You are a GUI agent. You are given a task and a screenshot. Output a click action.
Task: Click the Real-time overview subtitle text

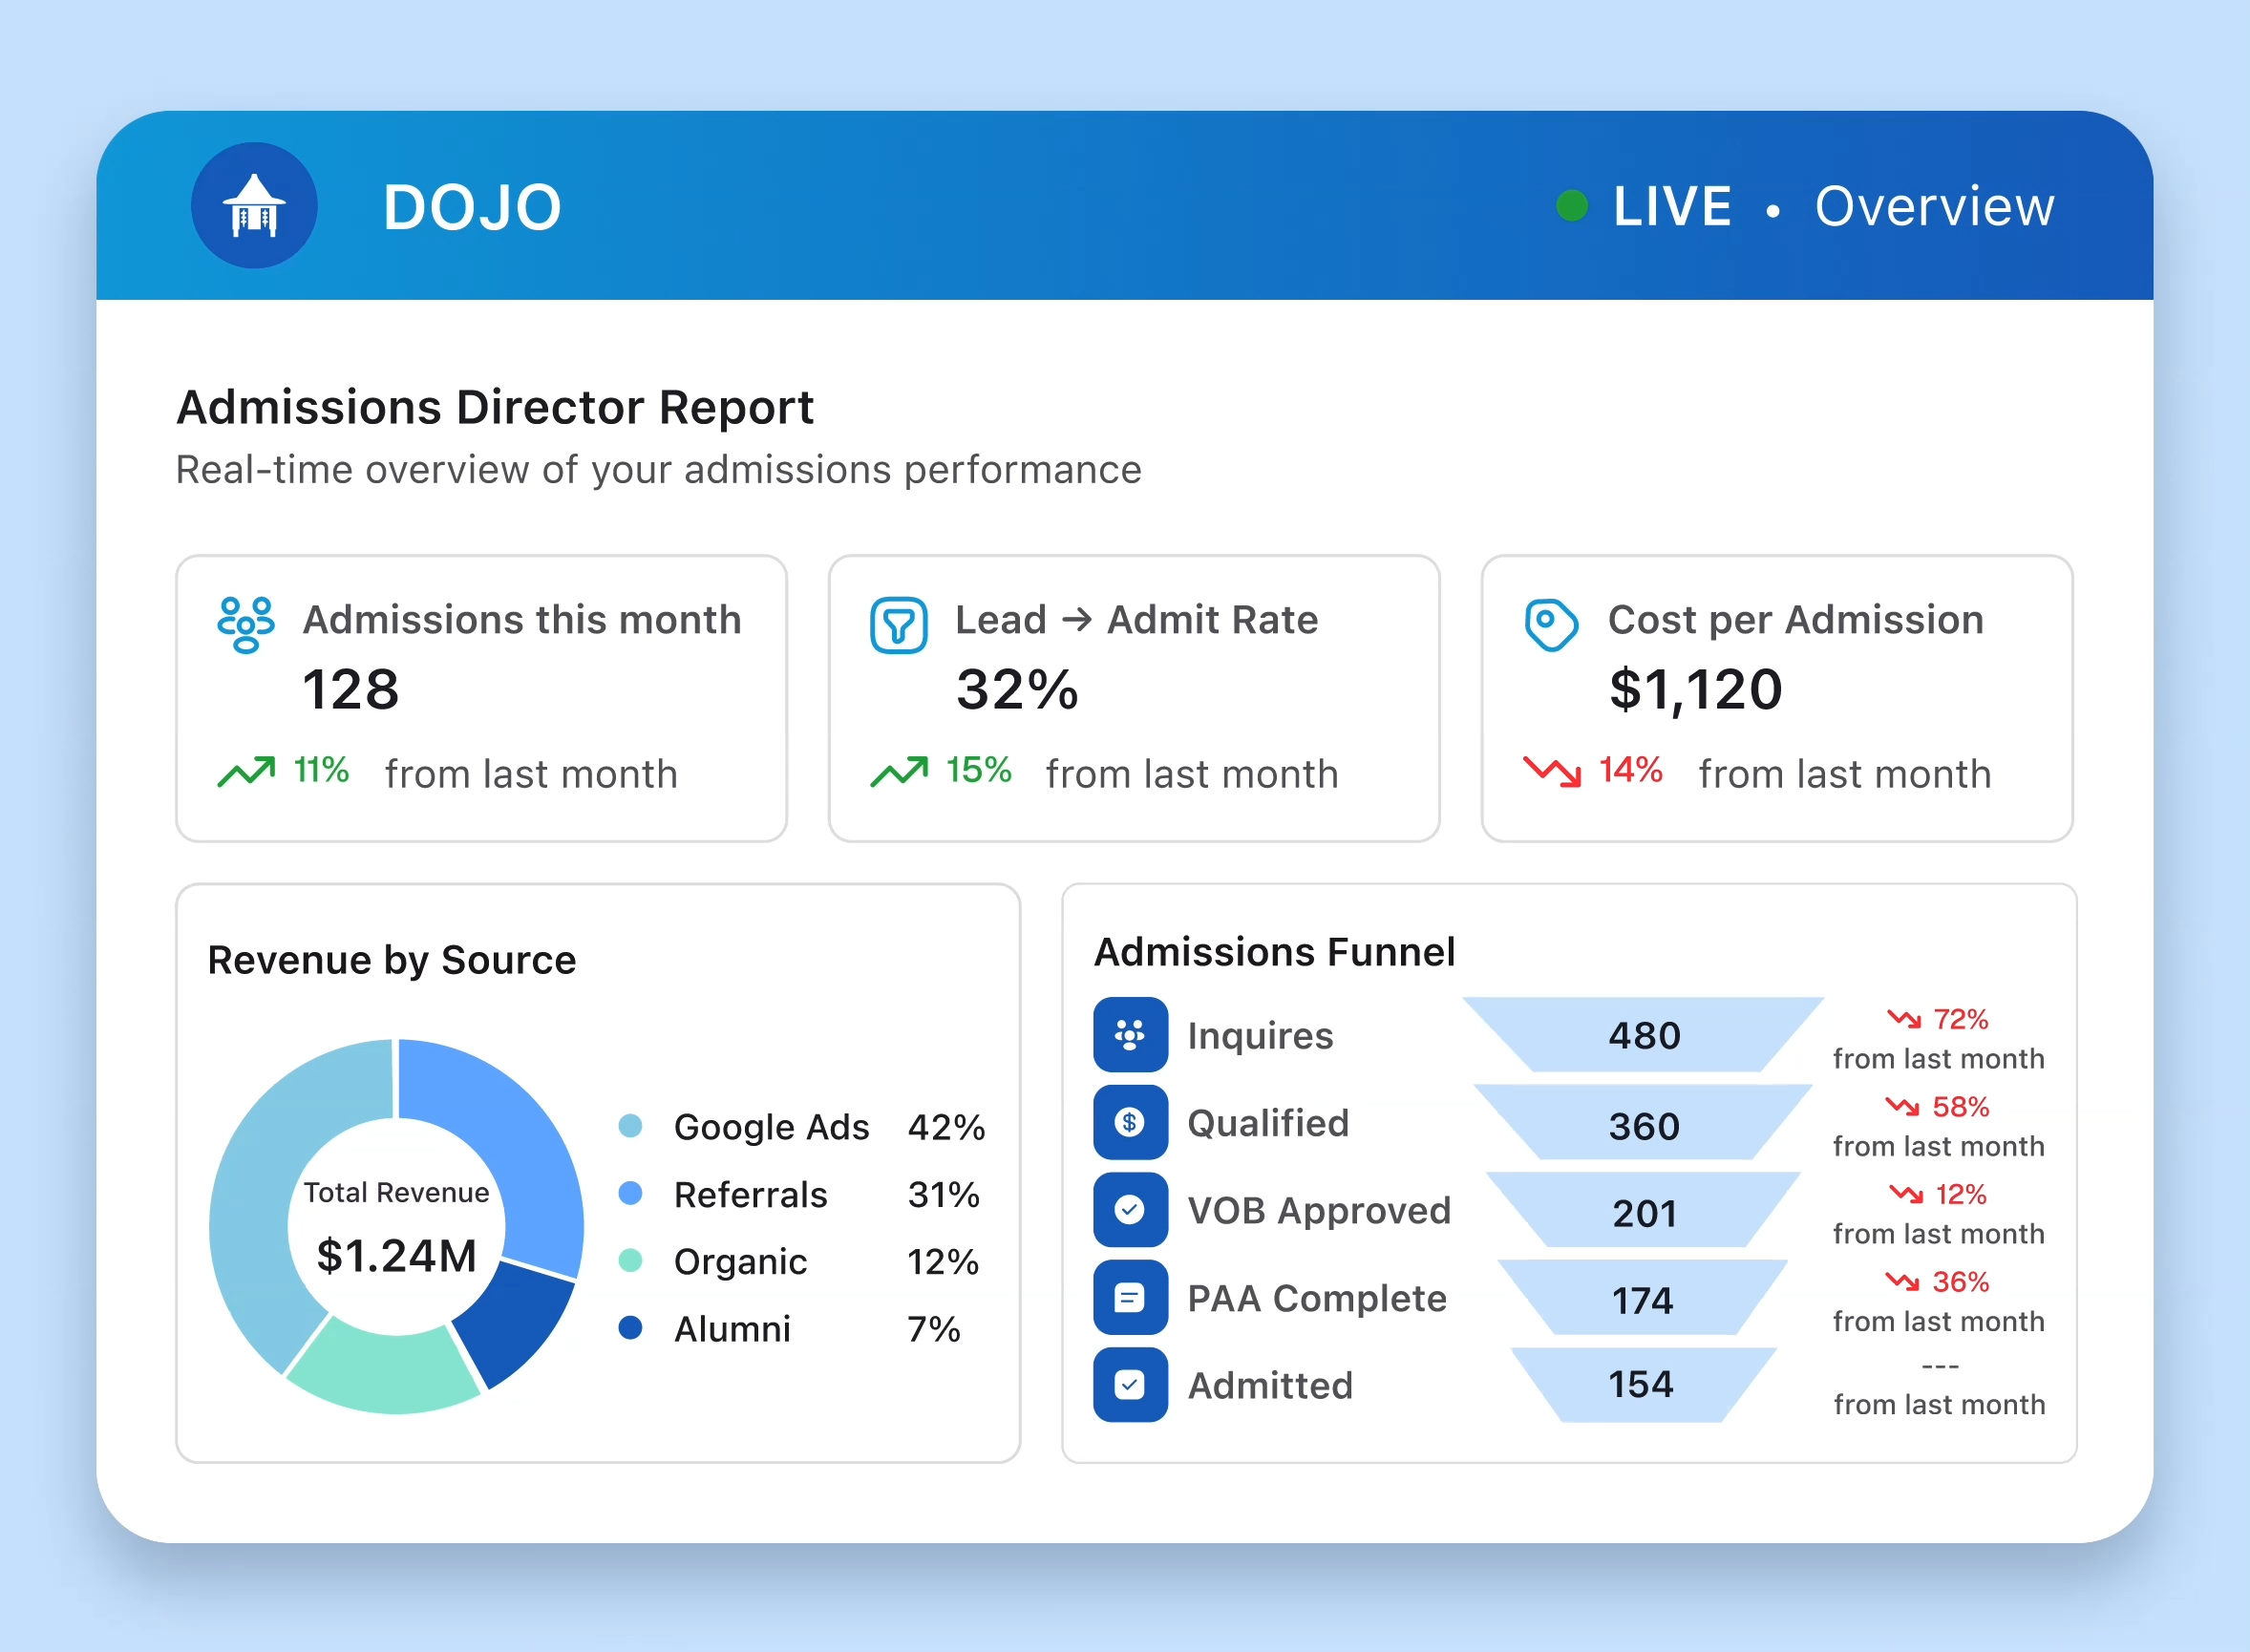click(658, 470)
